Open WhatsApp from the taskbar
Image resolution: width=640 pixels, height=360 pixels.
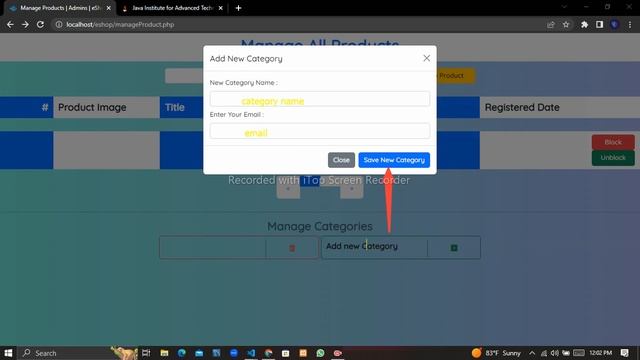[x=320, y=353]
